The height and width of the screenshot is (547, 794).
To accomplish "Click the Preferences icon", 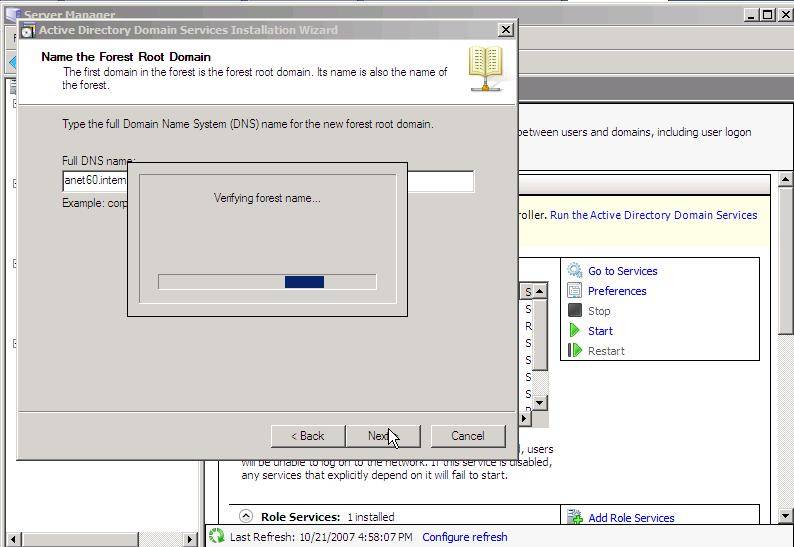I will click(x=575, y=290).
